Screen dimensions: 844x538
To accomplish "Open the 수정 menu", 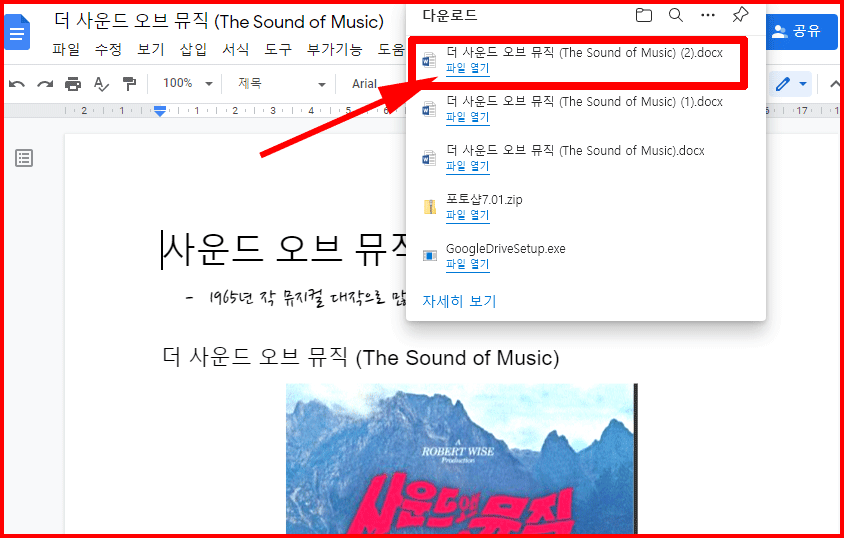I will tap(108, 49).
